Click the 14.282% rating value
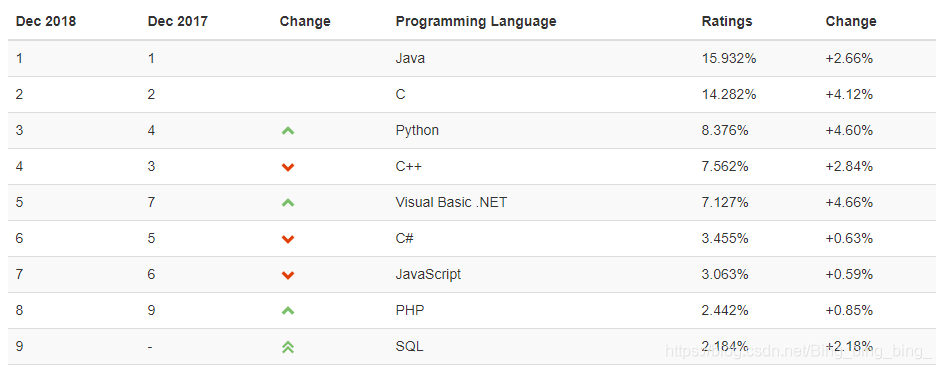 [x=729, y=94]
